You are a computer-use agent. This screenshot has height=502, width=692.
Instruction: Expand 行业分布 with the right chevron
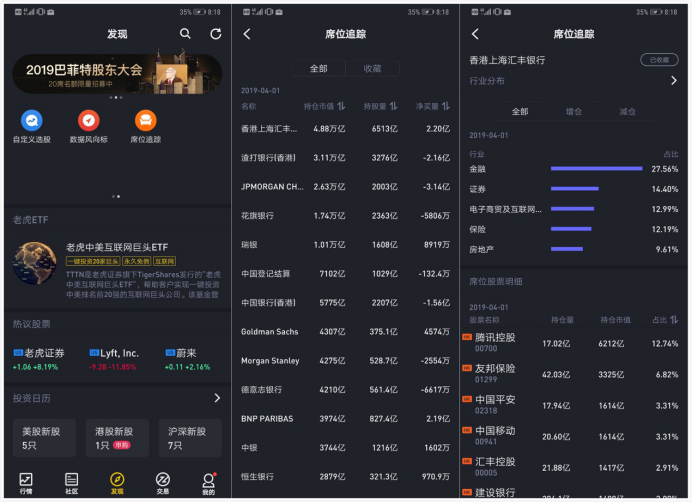coord(673,80)
